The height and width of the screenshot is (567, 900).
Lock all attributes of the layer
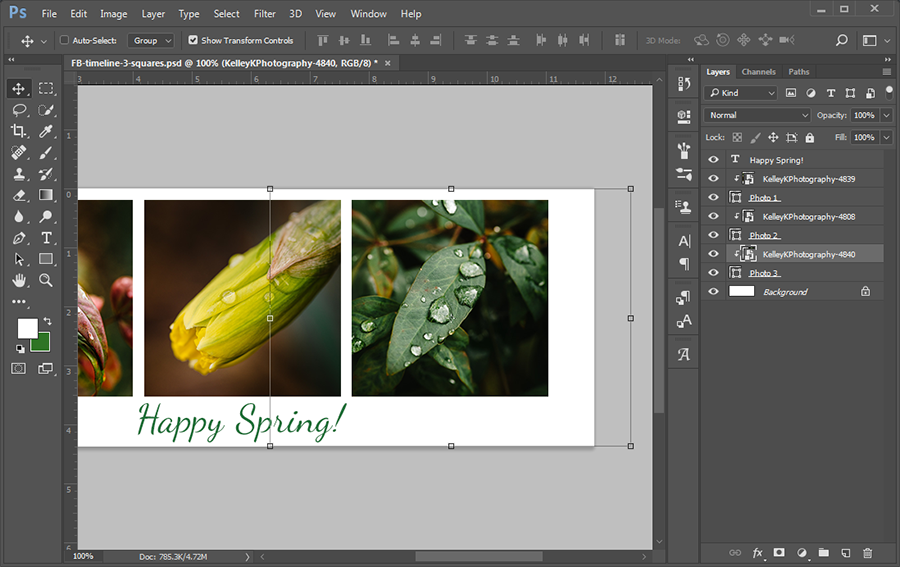[x=809, y=137]
